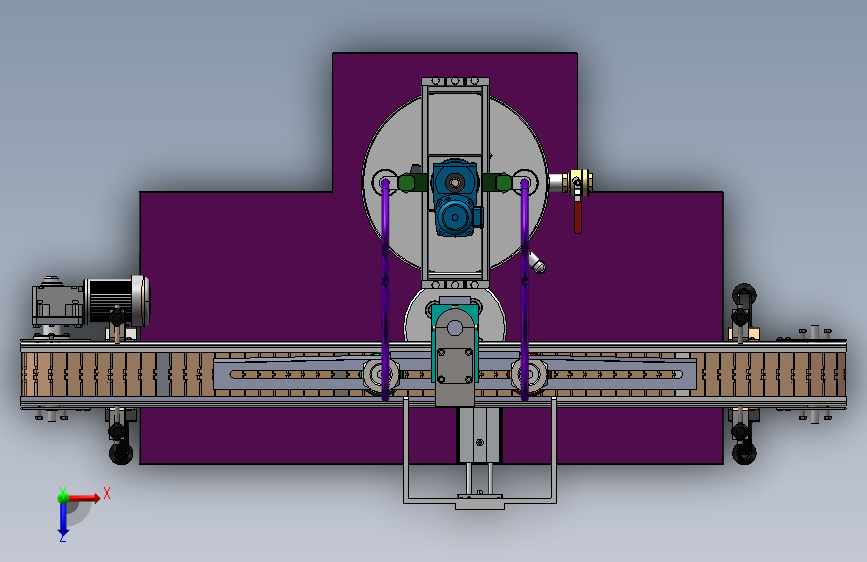867x562 pixels.
Task: Select the bottom-left black caster wheel
Action: point(121,453)
